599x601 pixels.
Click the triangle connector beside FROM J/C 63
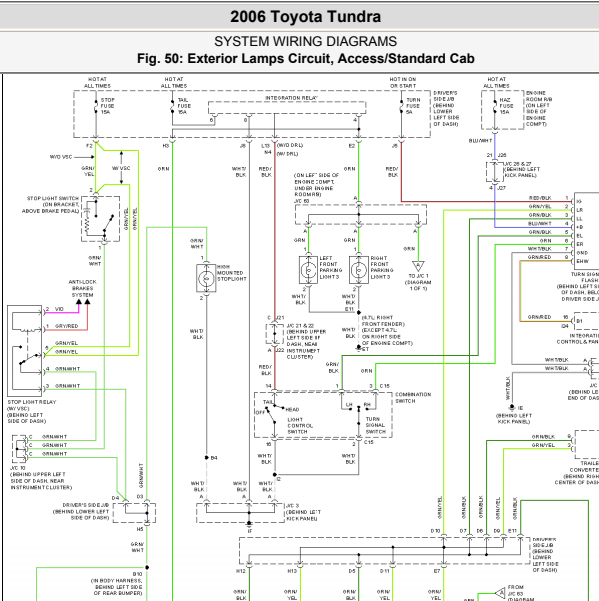[500, 593]
